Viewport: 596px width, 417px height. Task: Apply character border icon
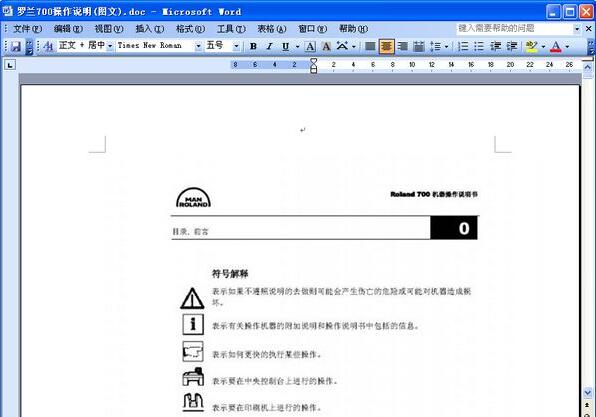(310, 46)
